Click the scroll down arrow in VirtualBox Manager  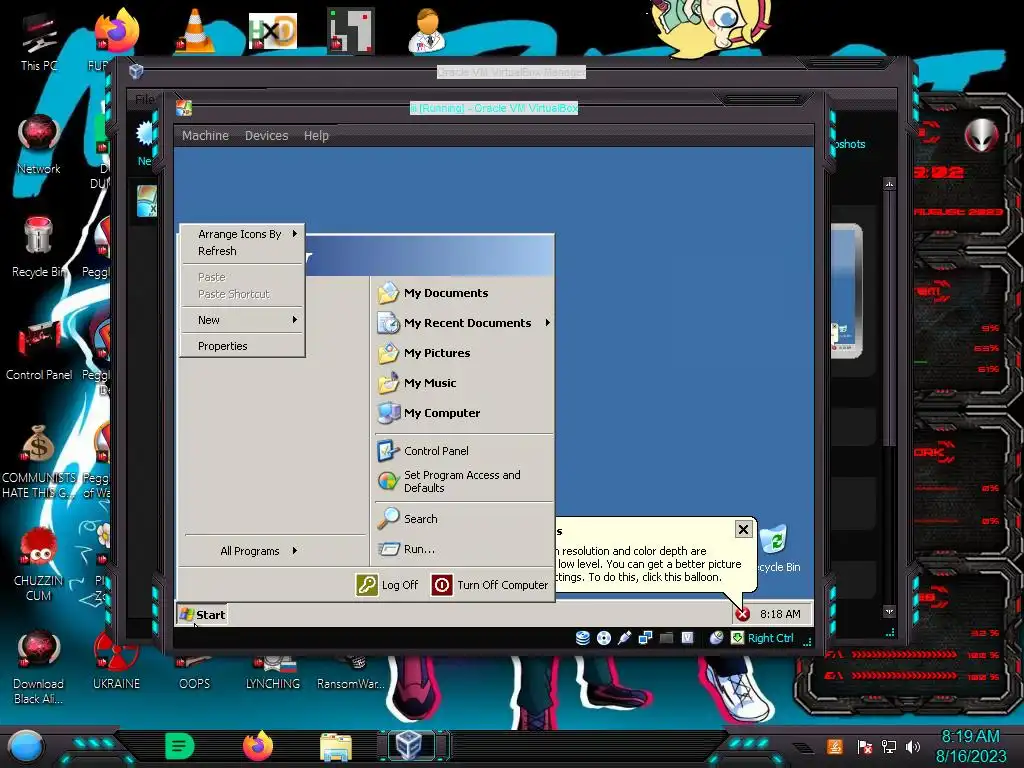[x=889, y=612]
